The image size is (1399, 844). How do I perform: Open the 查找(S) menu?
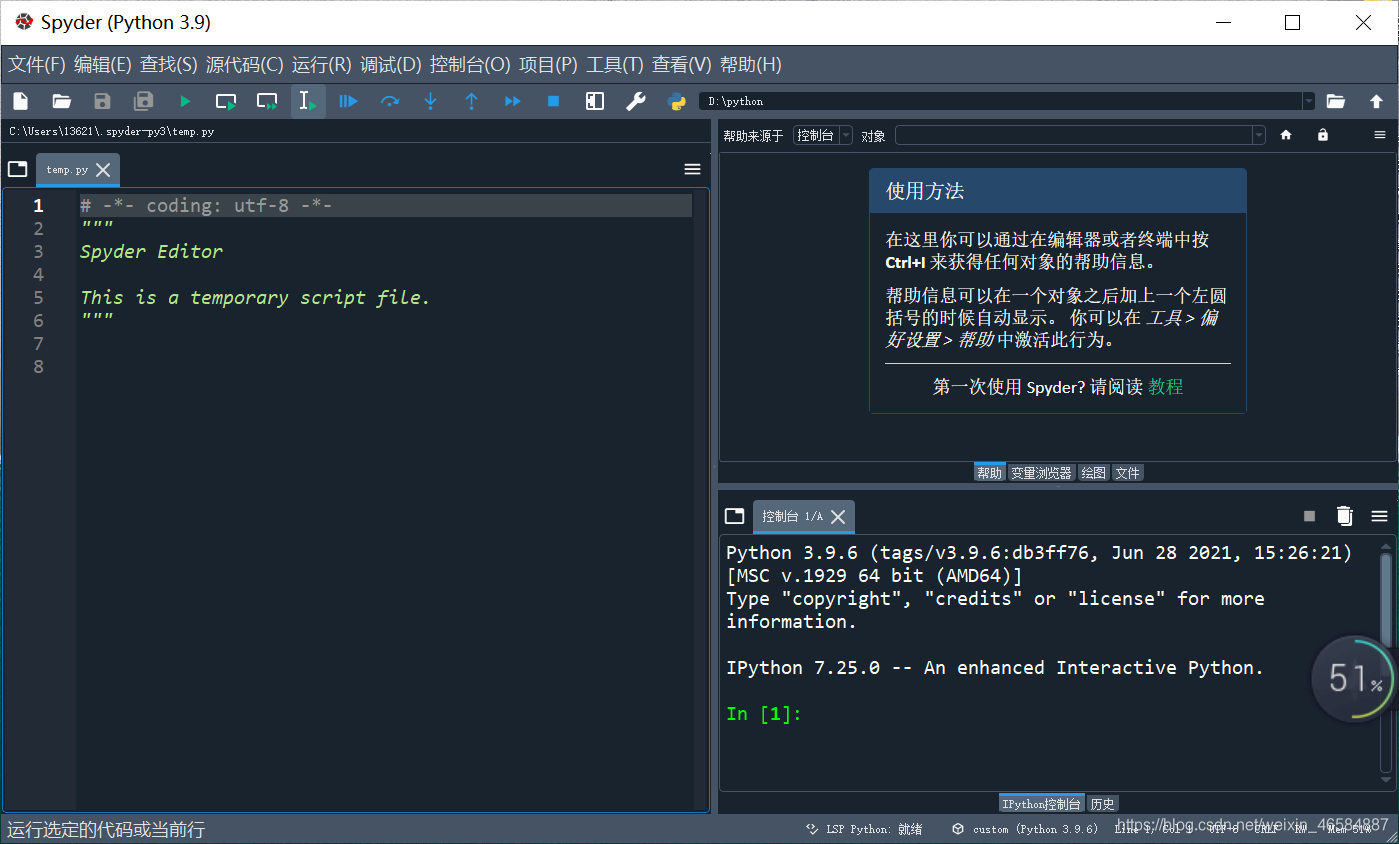tap(169, 65)
